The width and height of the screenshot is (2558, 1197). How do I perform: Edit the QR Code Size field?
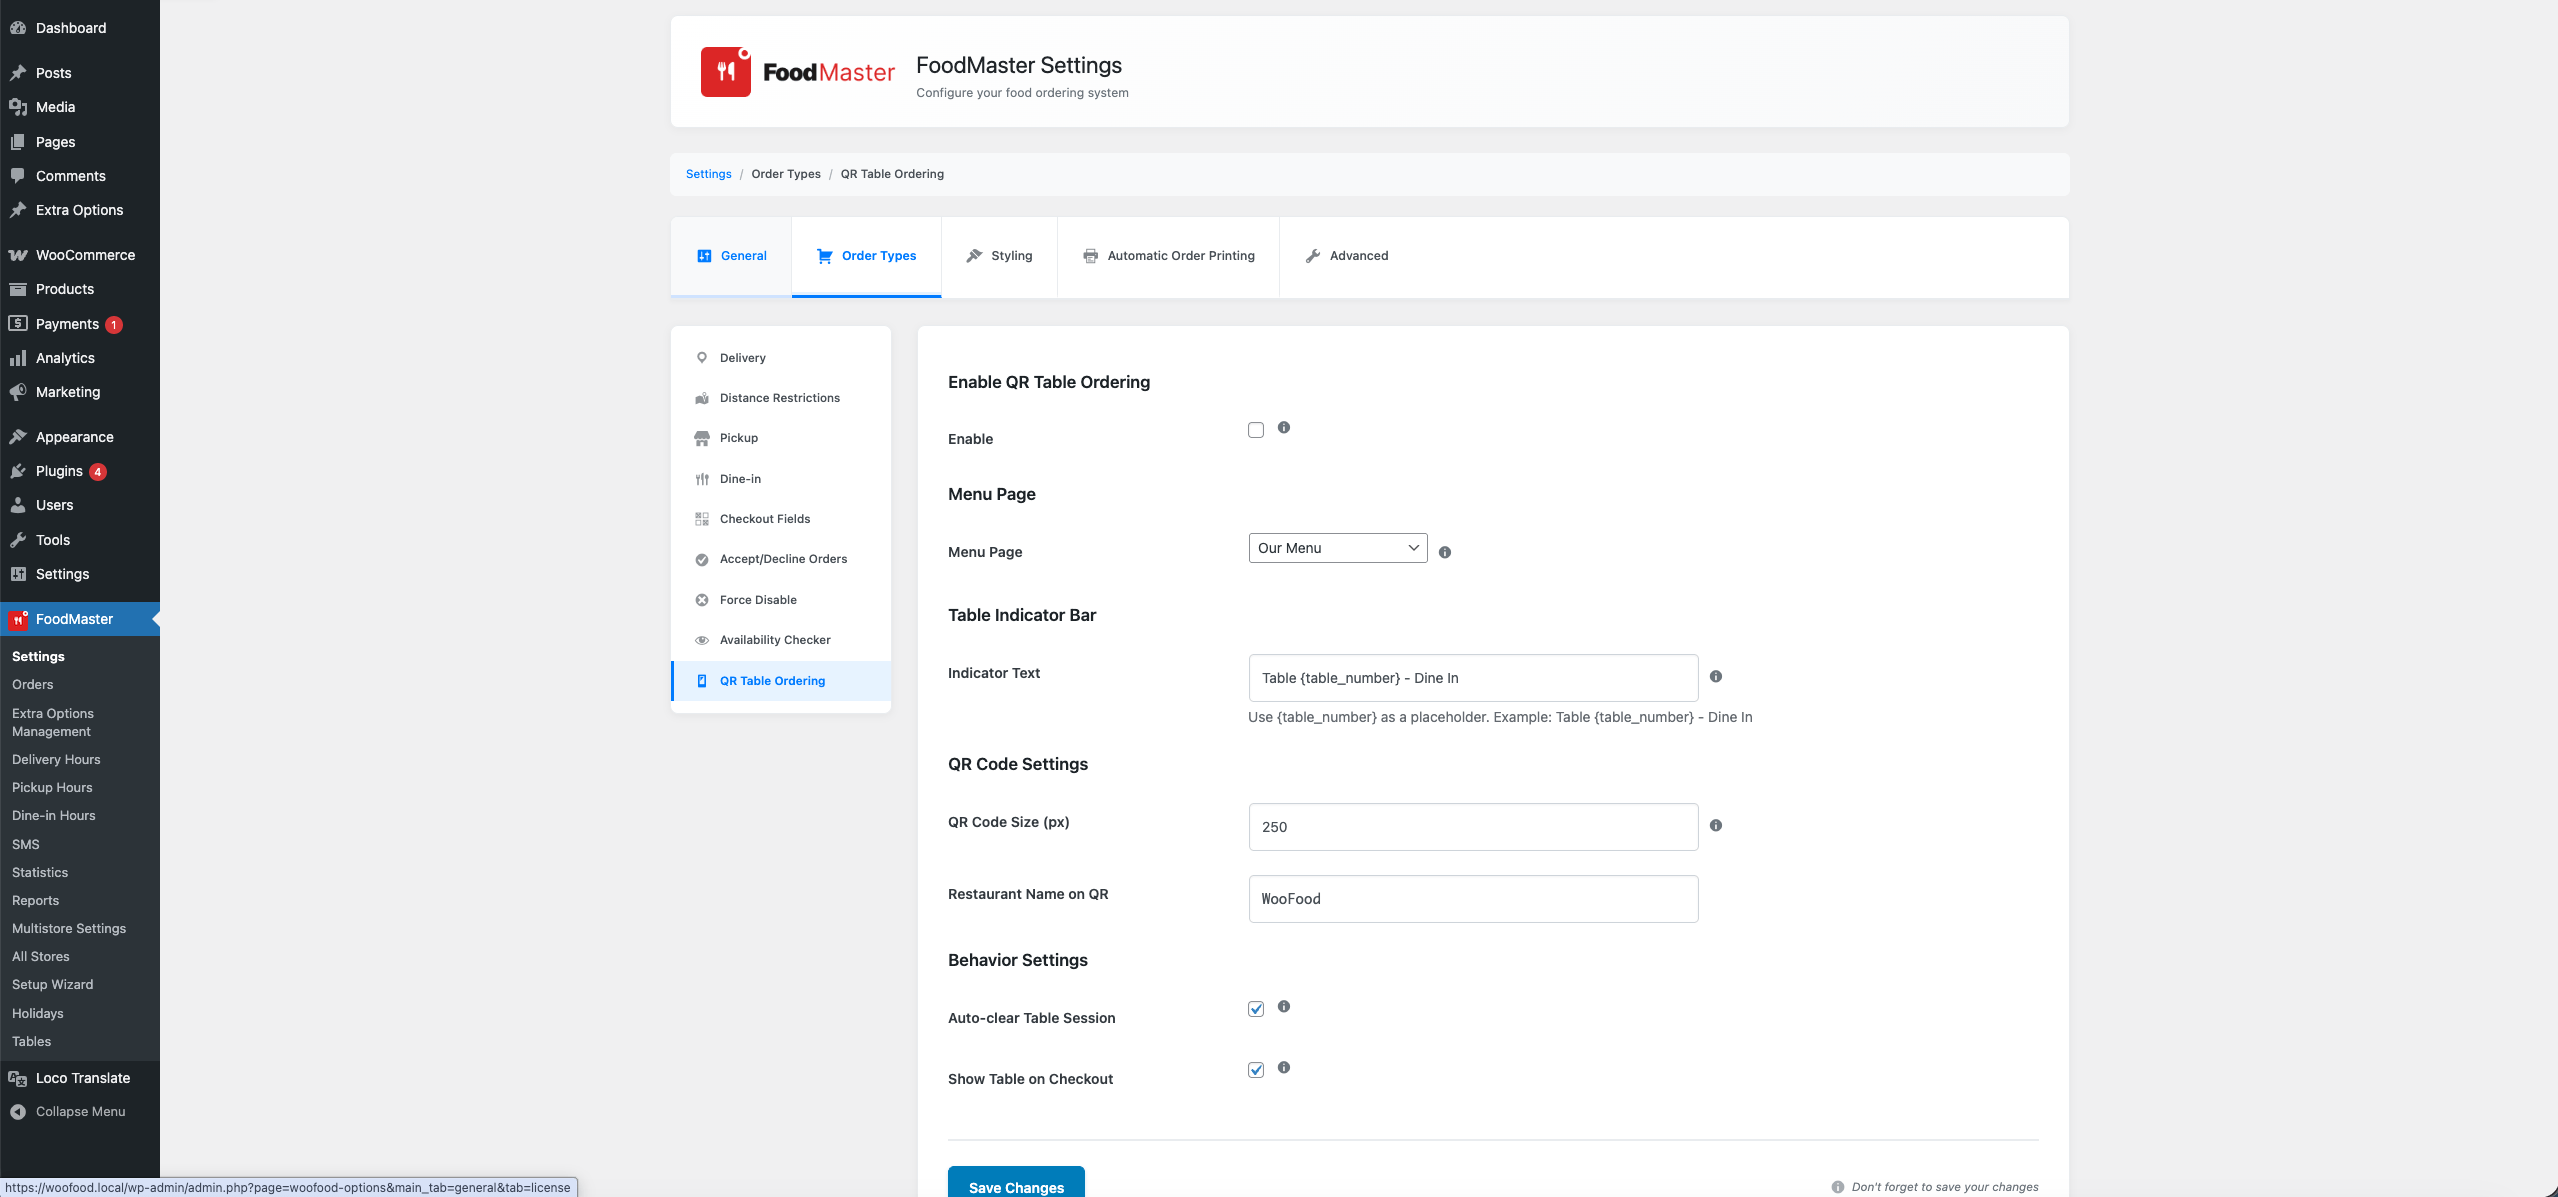[x=1471, y=827]
